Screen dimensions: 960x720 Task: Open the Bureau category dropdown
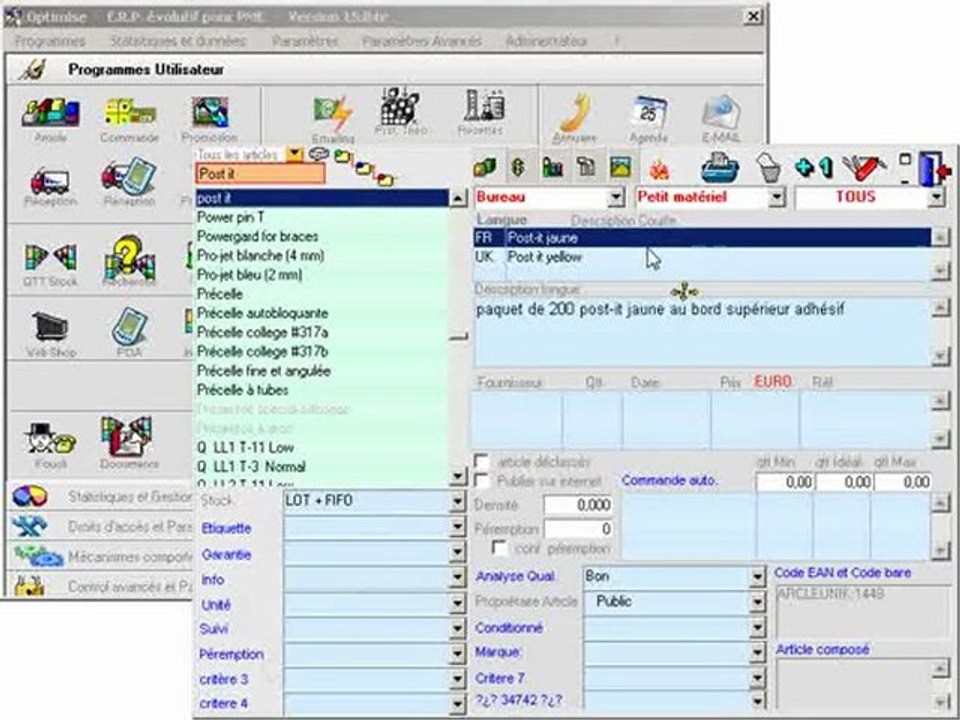(x=615, y=197)
